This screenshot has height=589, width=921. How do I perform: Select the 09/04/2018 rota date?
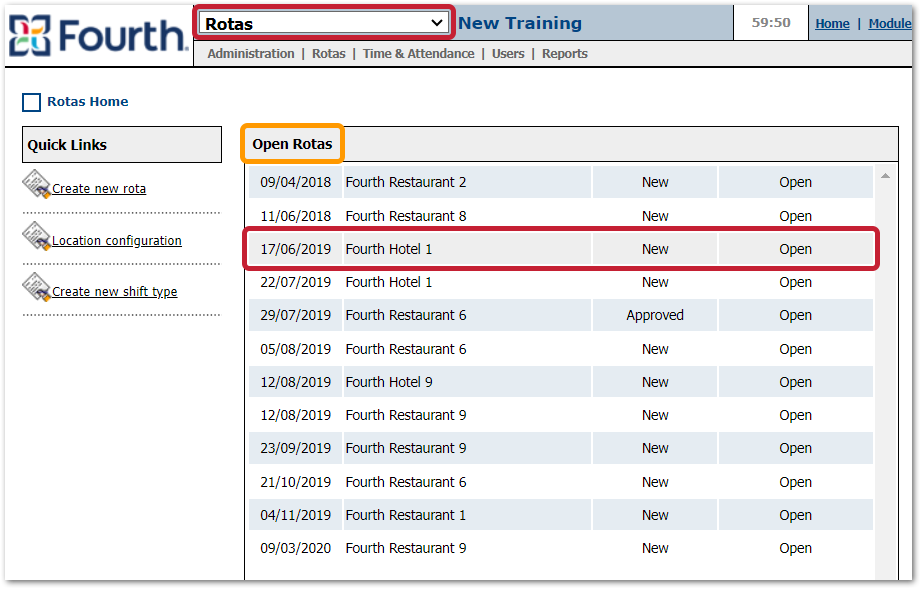click(295, 182)
